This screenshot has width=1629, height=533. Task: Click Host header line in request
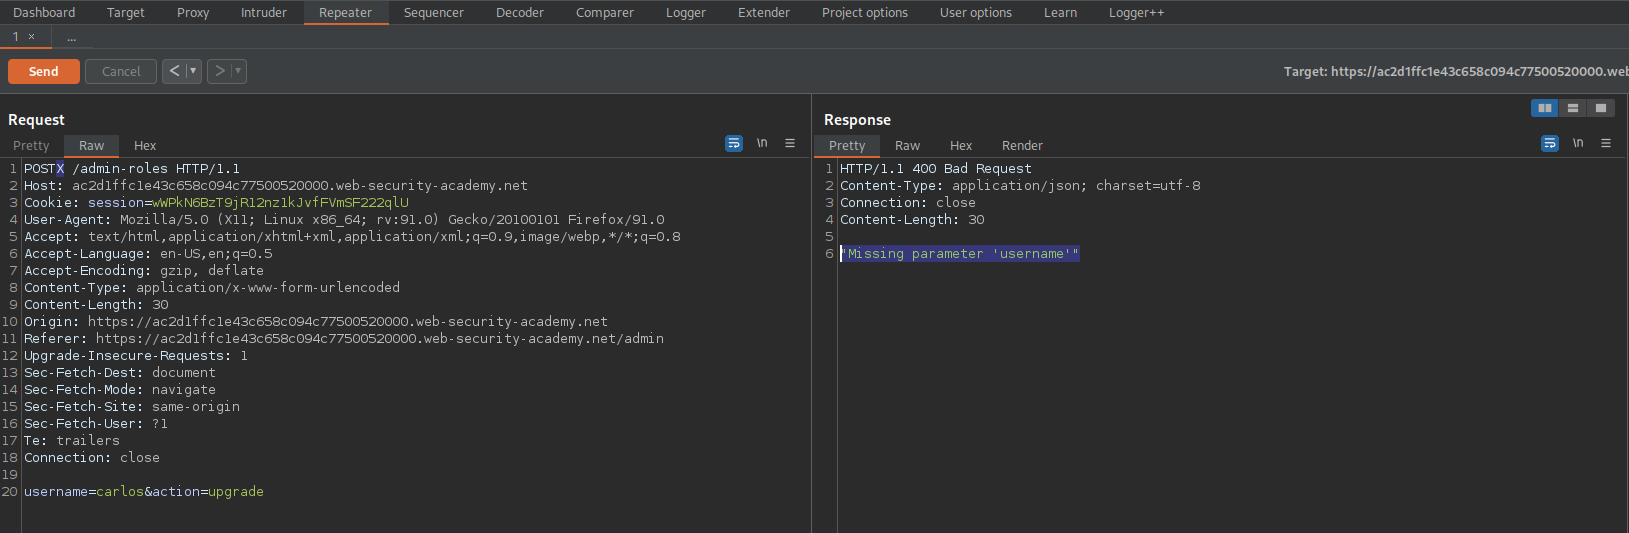click(x=276, y=186)
